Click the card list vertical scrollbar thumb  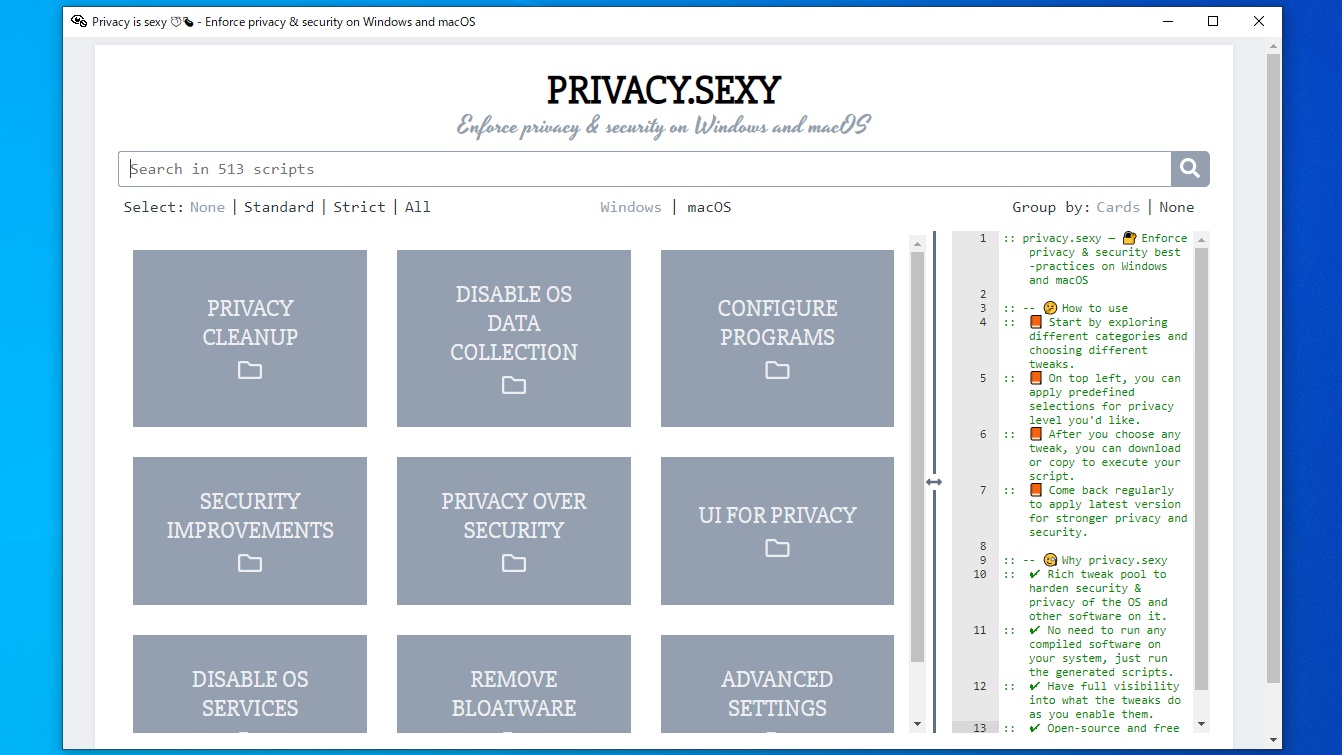pos(917,456)
